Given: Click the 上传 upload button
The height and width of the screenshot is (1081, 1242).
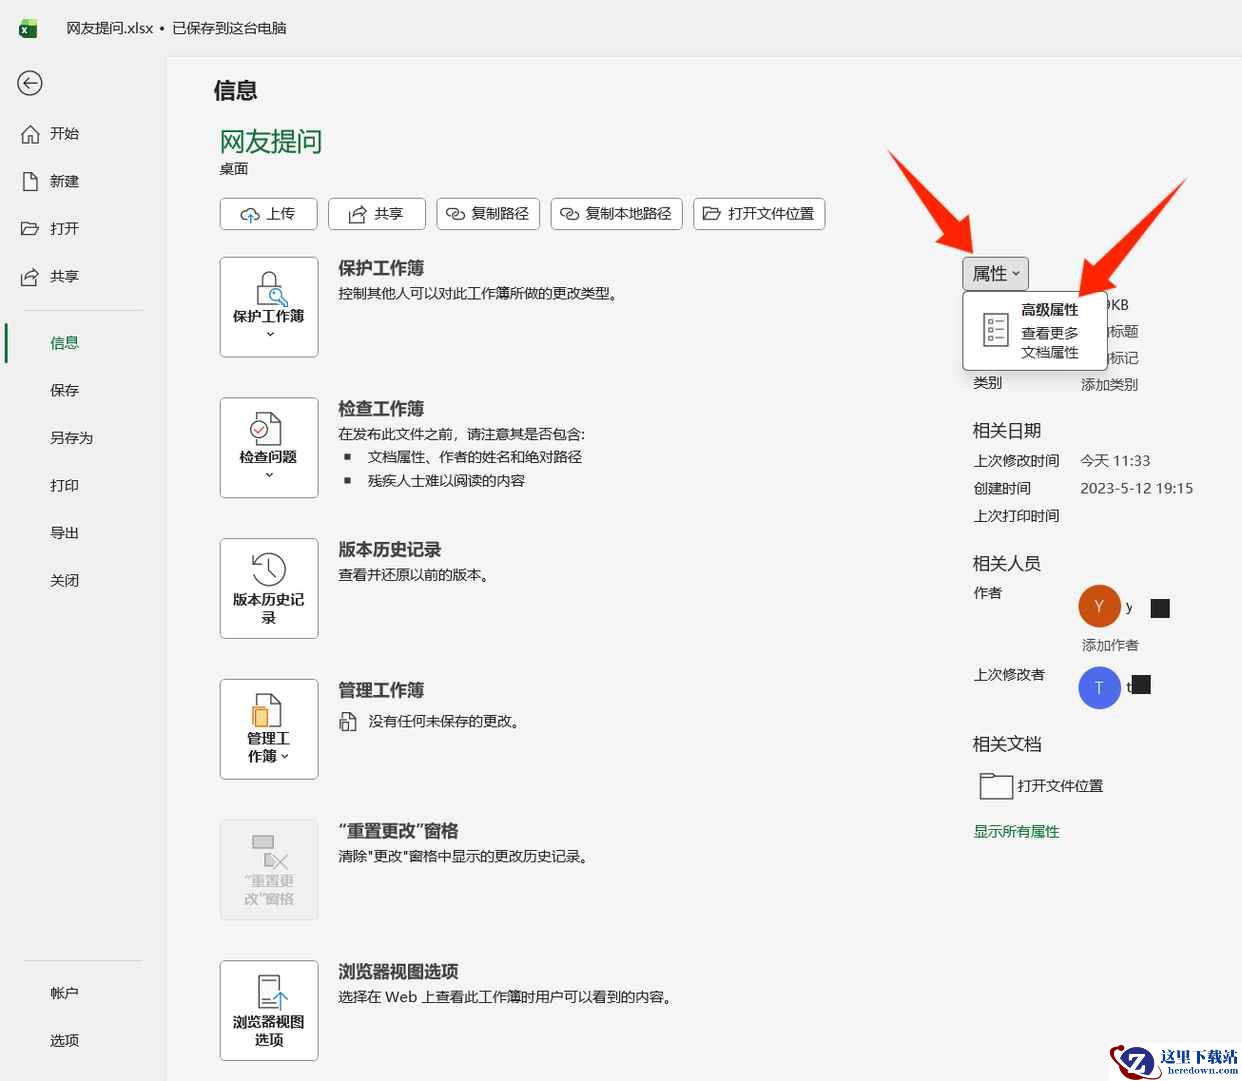Looking at the screenshot, I should pos(268,214).
